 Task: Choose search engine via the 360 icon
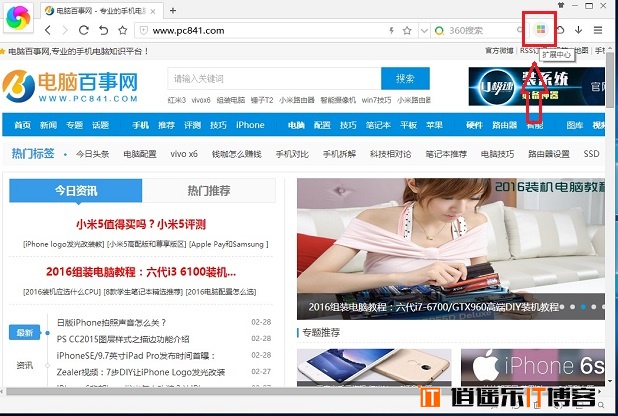coord(439,30)
